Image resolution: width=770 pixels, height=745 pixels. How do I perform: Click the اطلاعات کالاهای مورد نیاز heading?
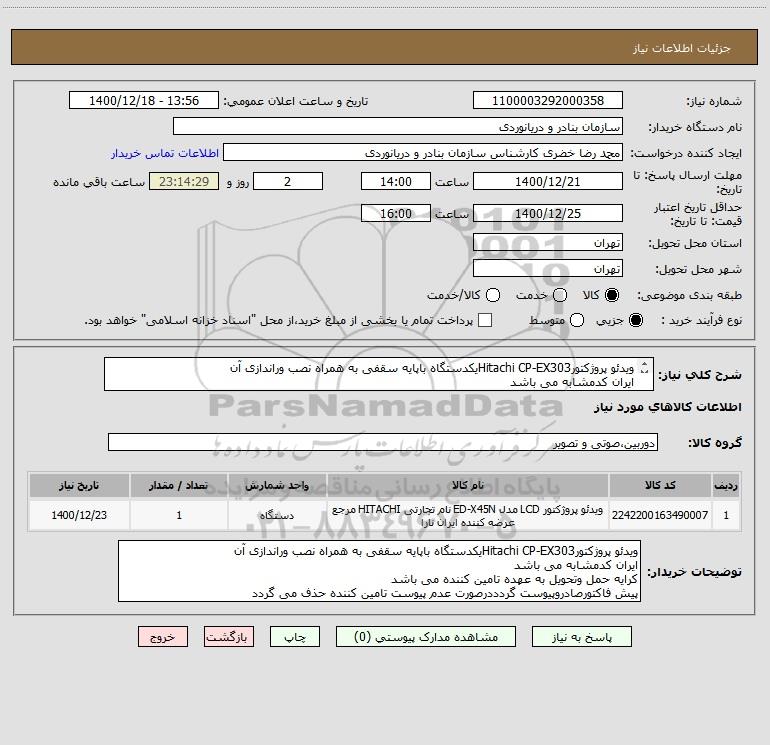pos(667,407)
